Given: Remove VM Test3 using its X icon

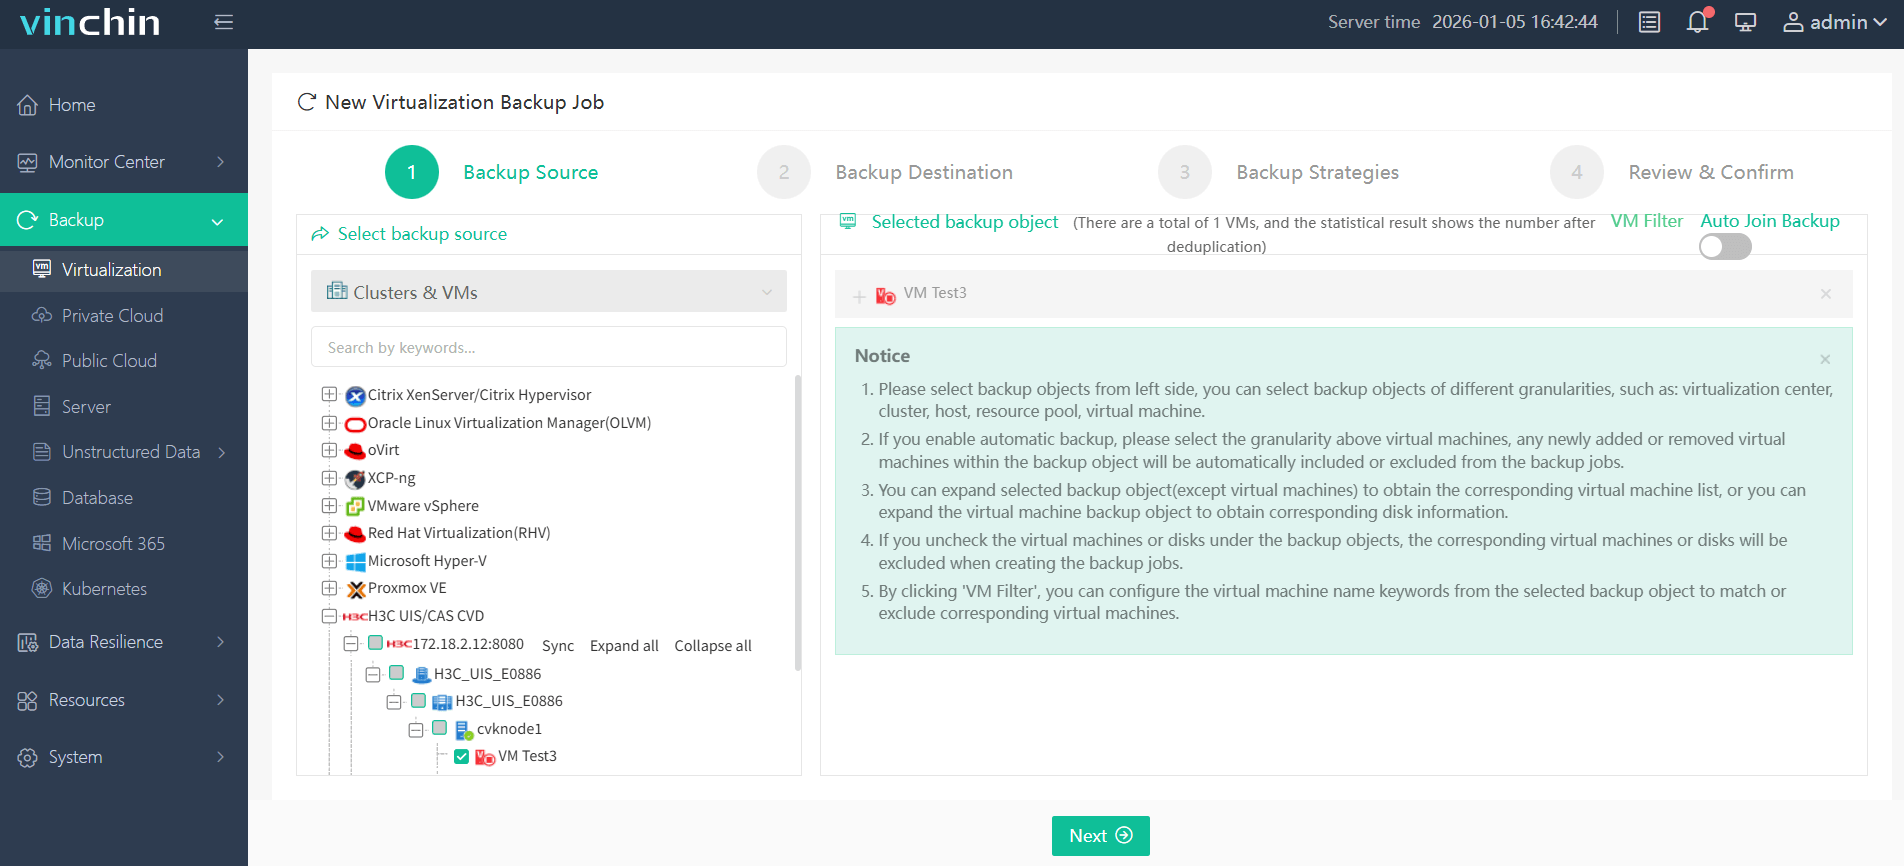Looking at the screenshot, I should coord(1825,294).
